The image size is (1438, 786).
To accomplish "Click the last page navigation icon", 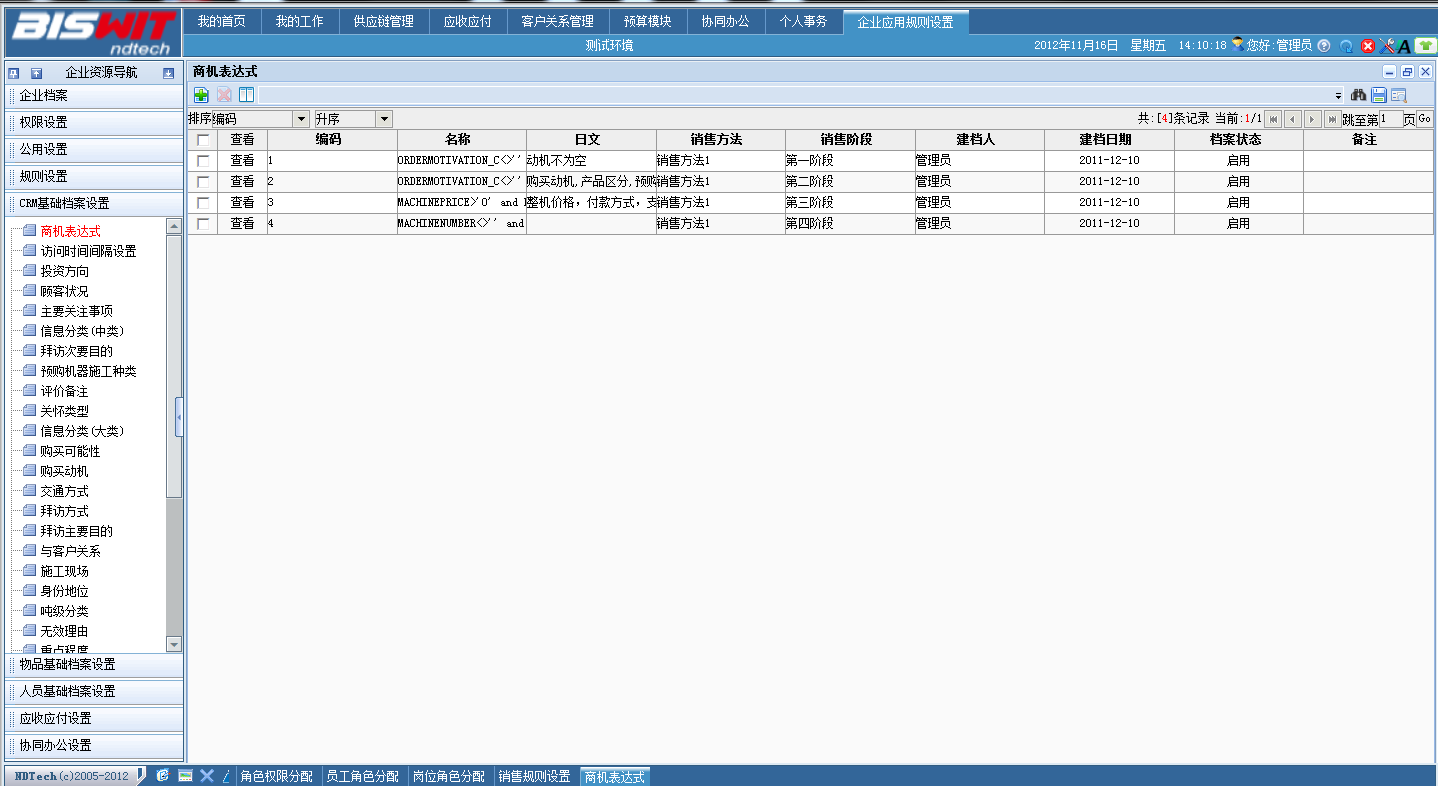I will click(x=1333, y=119).
